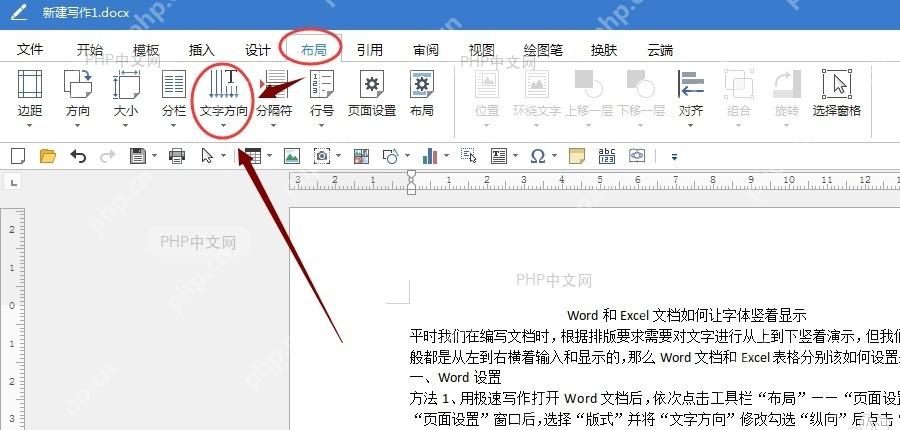Click the insert shapes icon
Image resolution: width=900 pixels, height=430 pixels.
point(391,156)
